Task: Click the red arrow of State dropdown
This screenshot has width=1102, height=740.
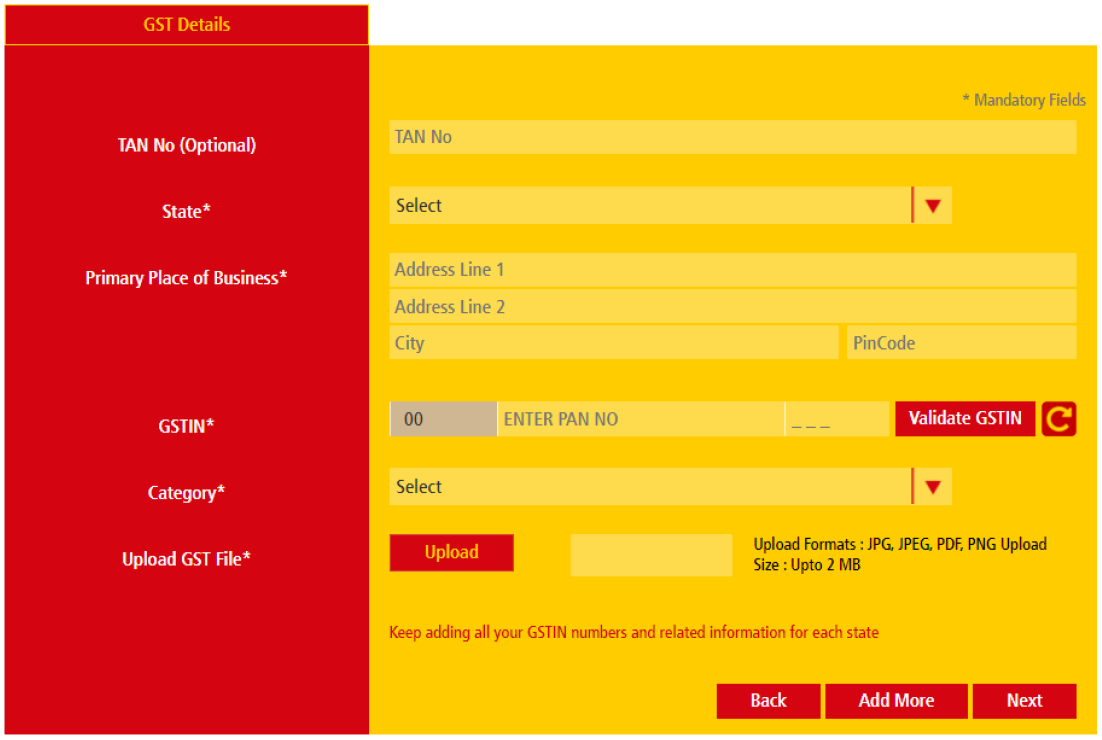Action: pos(933,206)
